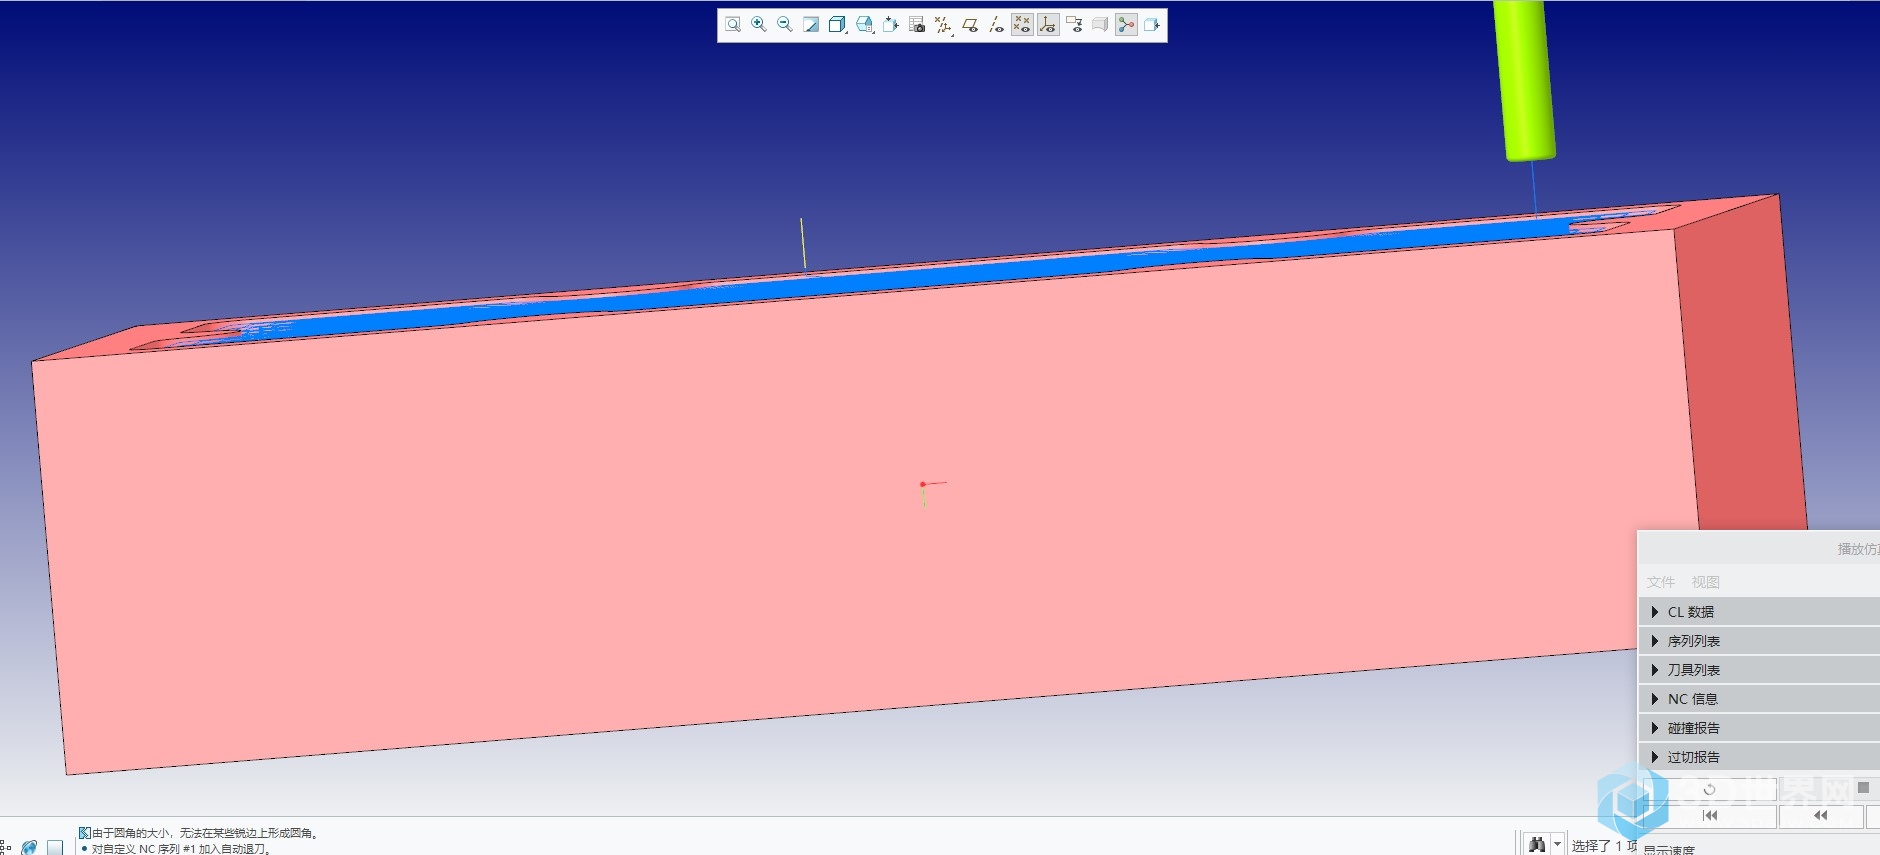
Task: Click the cube-with-arrows icon in graphics toolbar
Action: click(x=891, y=25)
